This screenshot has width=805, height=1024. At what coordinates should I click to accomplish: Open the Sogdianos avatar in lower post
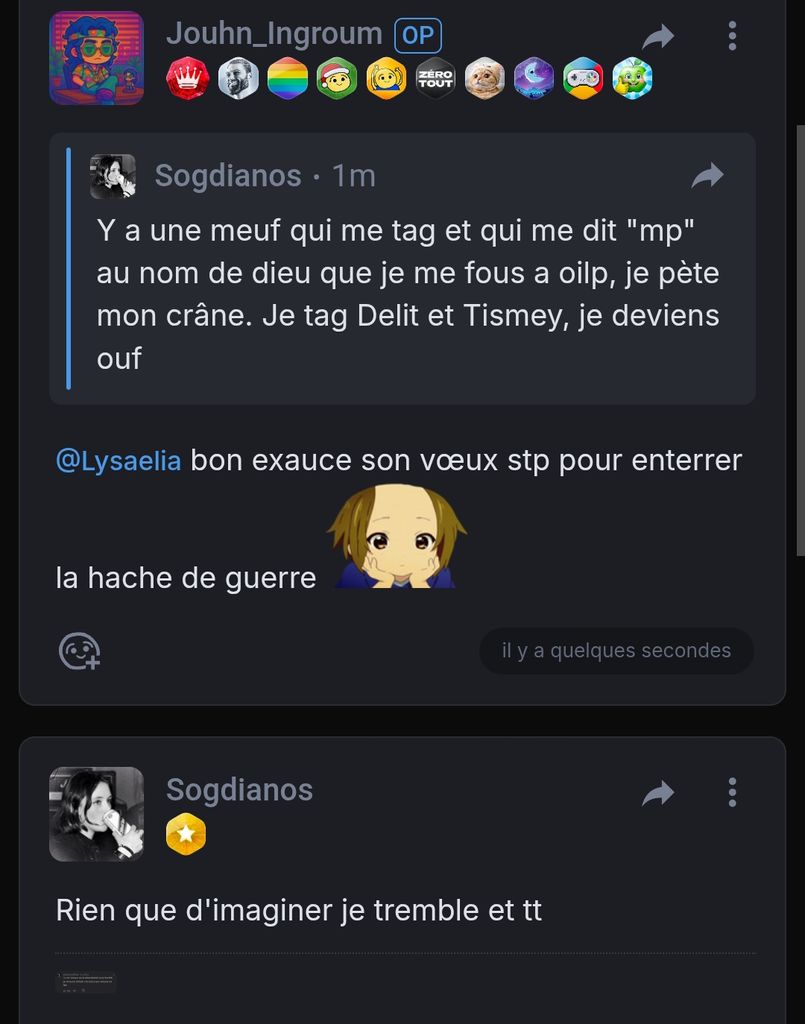tap(97, 814)
